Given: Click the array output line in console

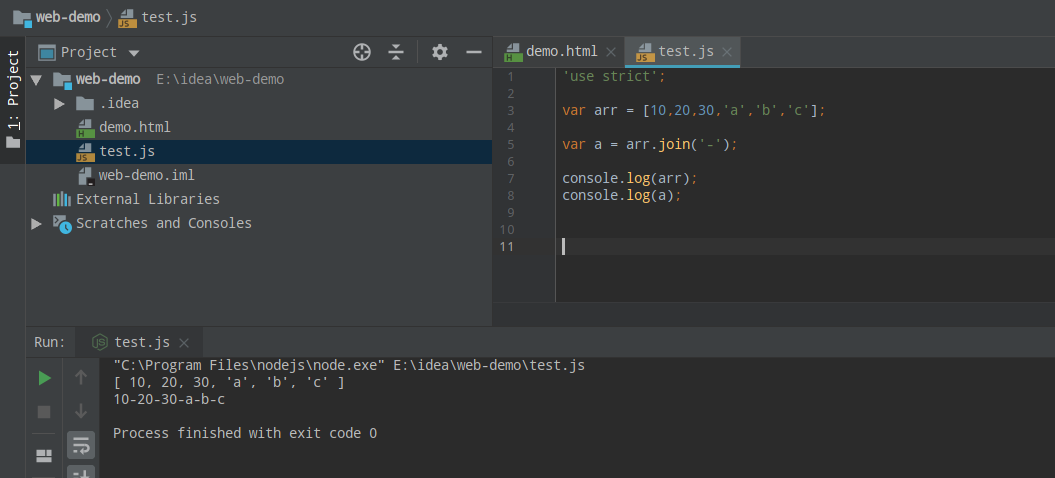Looking at the screenshot, I should (229, 382).
